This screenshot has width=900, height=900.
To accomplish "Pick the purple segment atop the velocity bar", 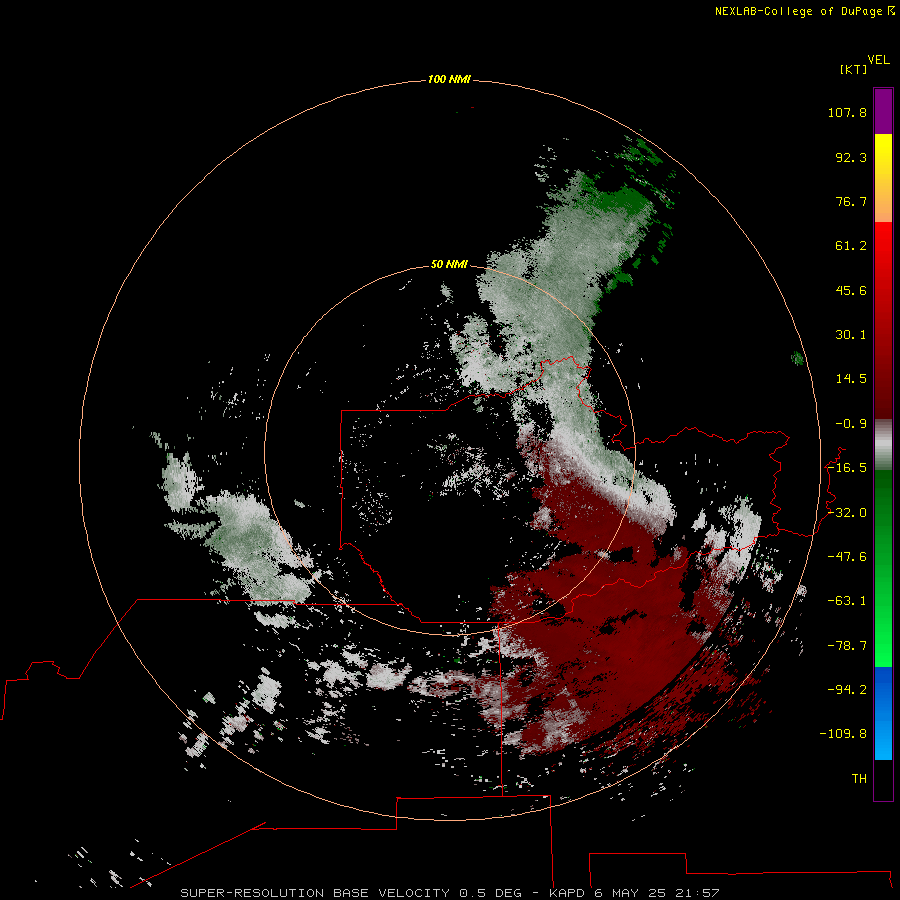I will tap(883, 111).
